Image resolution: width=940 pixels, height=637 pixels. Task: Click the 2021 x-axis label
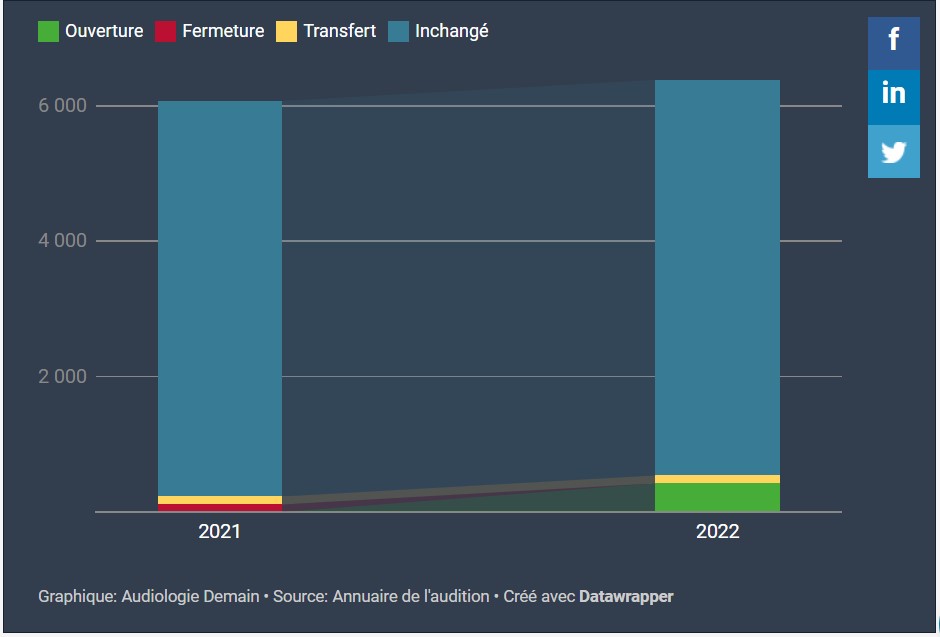[220, 532]
